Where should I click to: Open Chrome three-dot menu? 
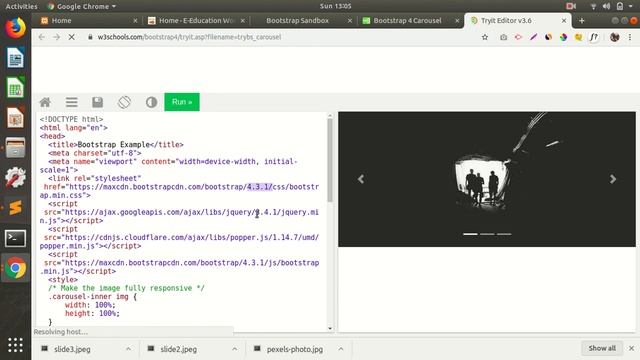[630, 37]
